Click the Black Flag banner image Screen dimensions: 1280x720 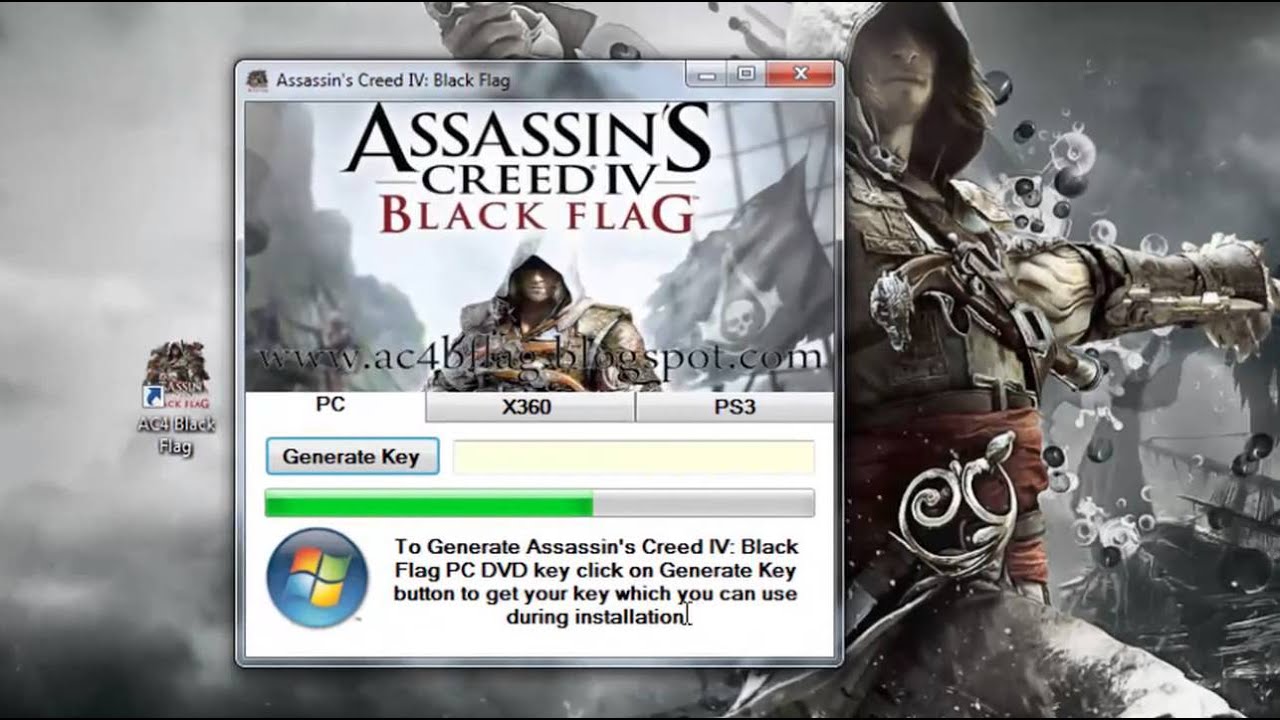539,246
